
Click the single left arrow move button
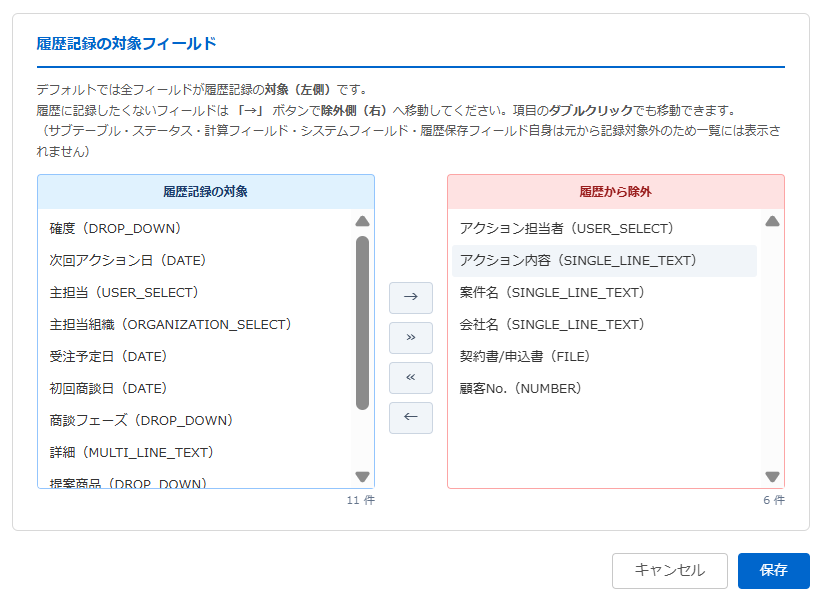click(x=411, y=418)
